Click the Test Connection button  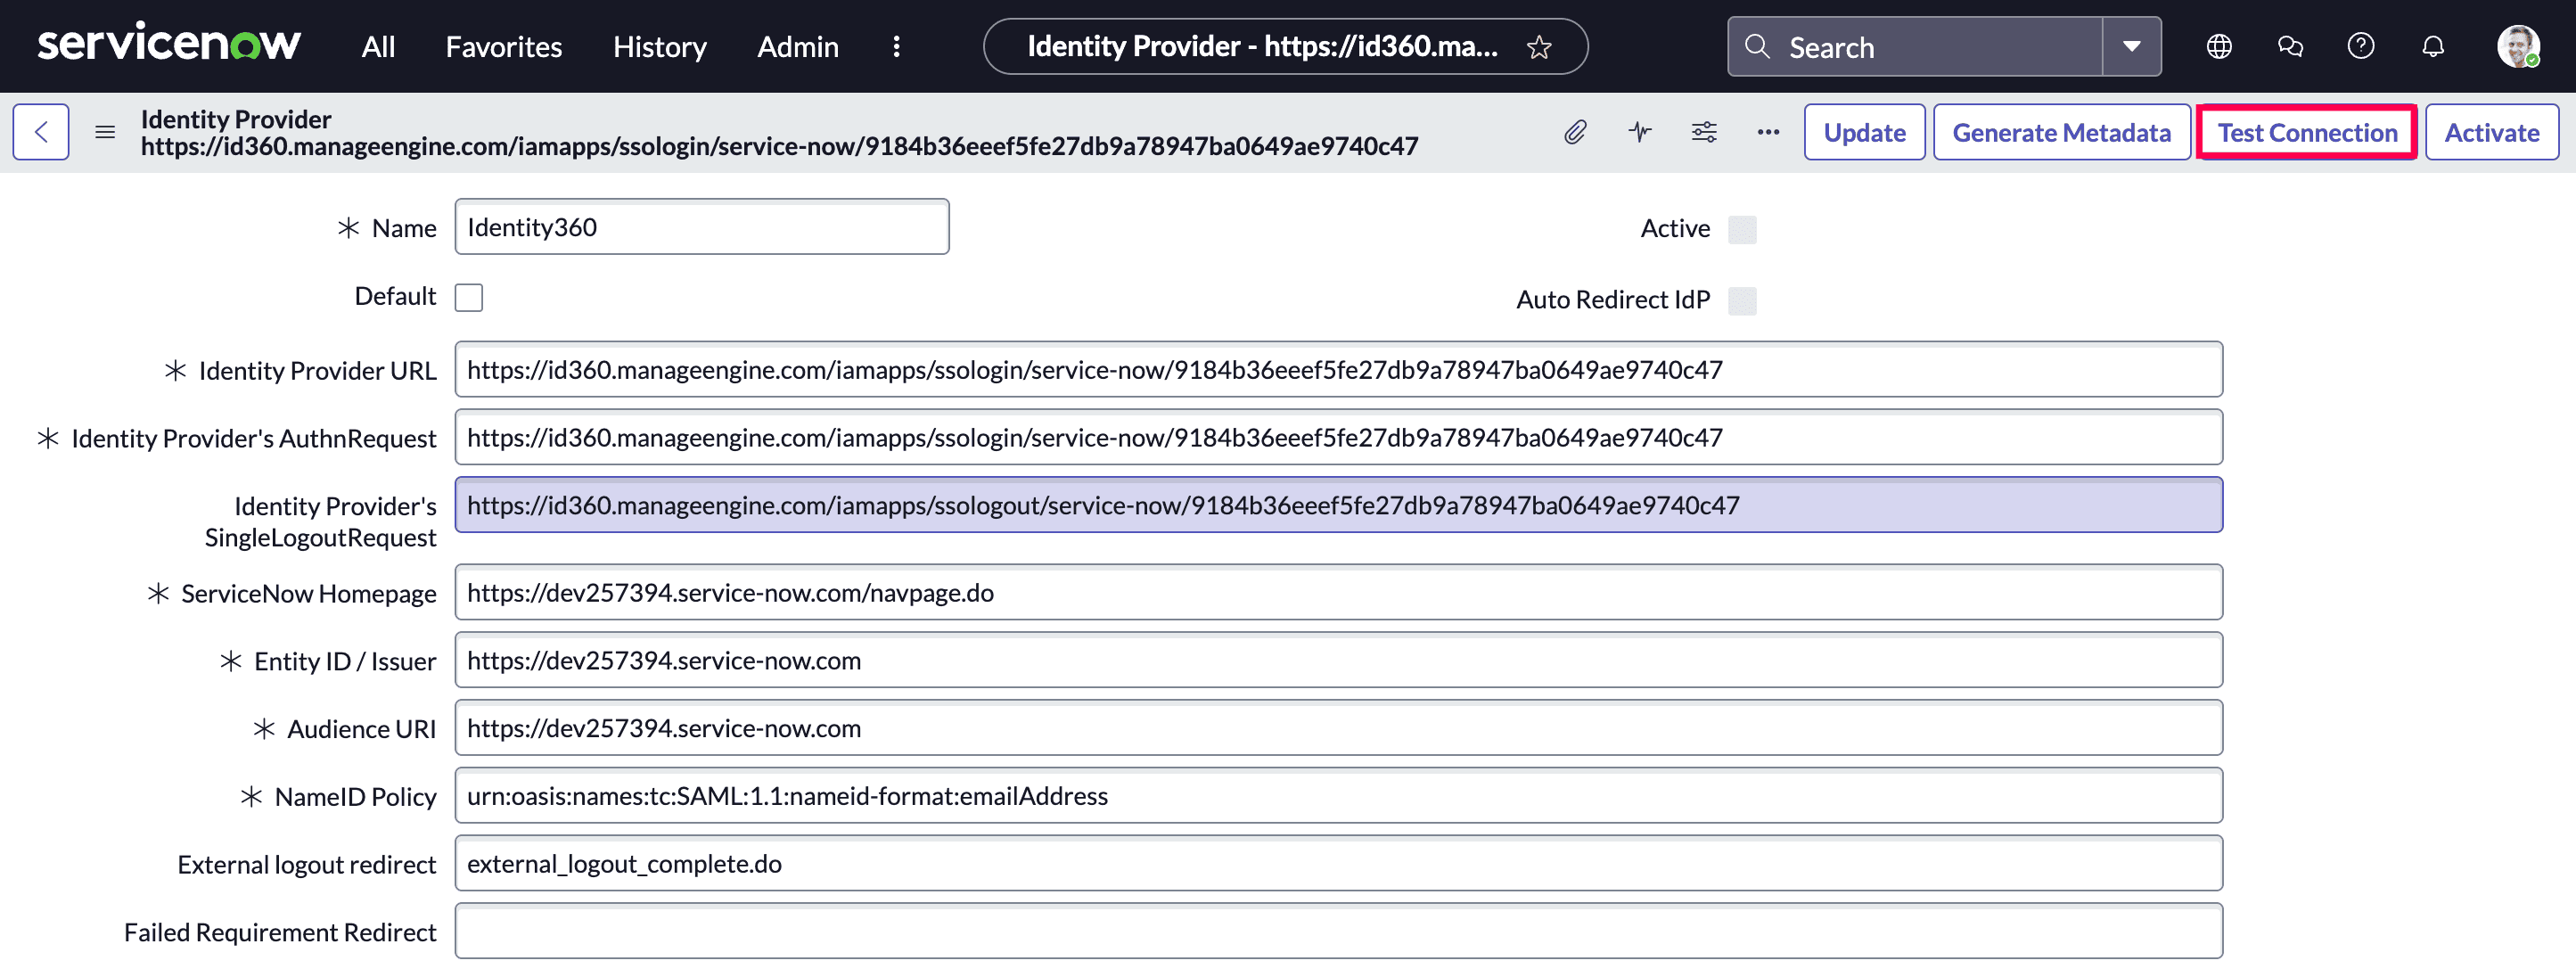[2307, 131]
